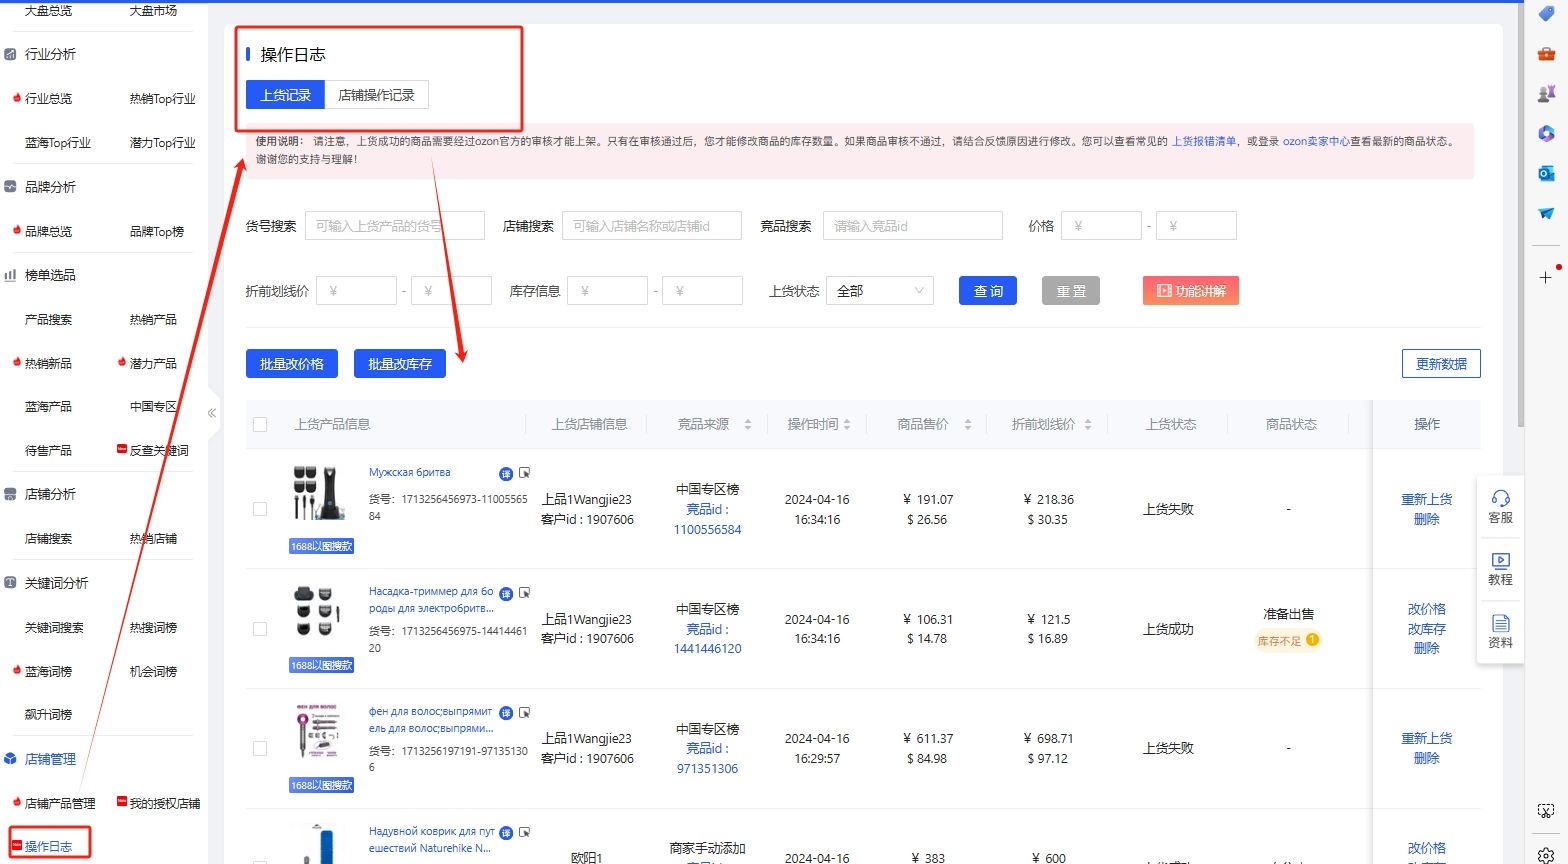This screenshot has width=1568, height=864.
Task: Sort by 折前划线价 column arrows
Action: [1088, 424]
